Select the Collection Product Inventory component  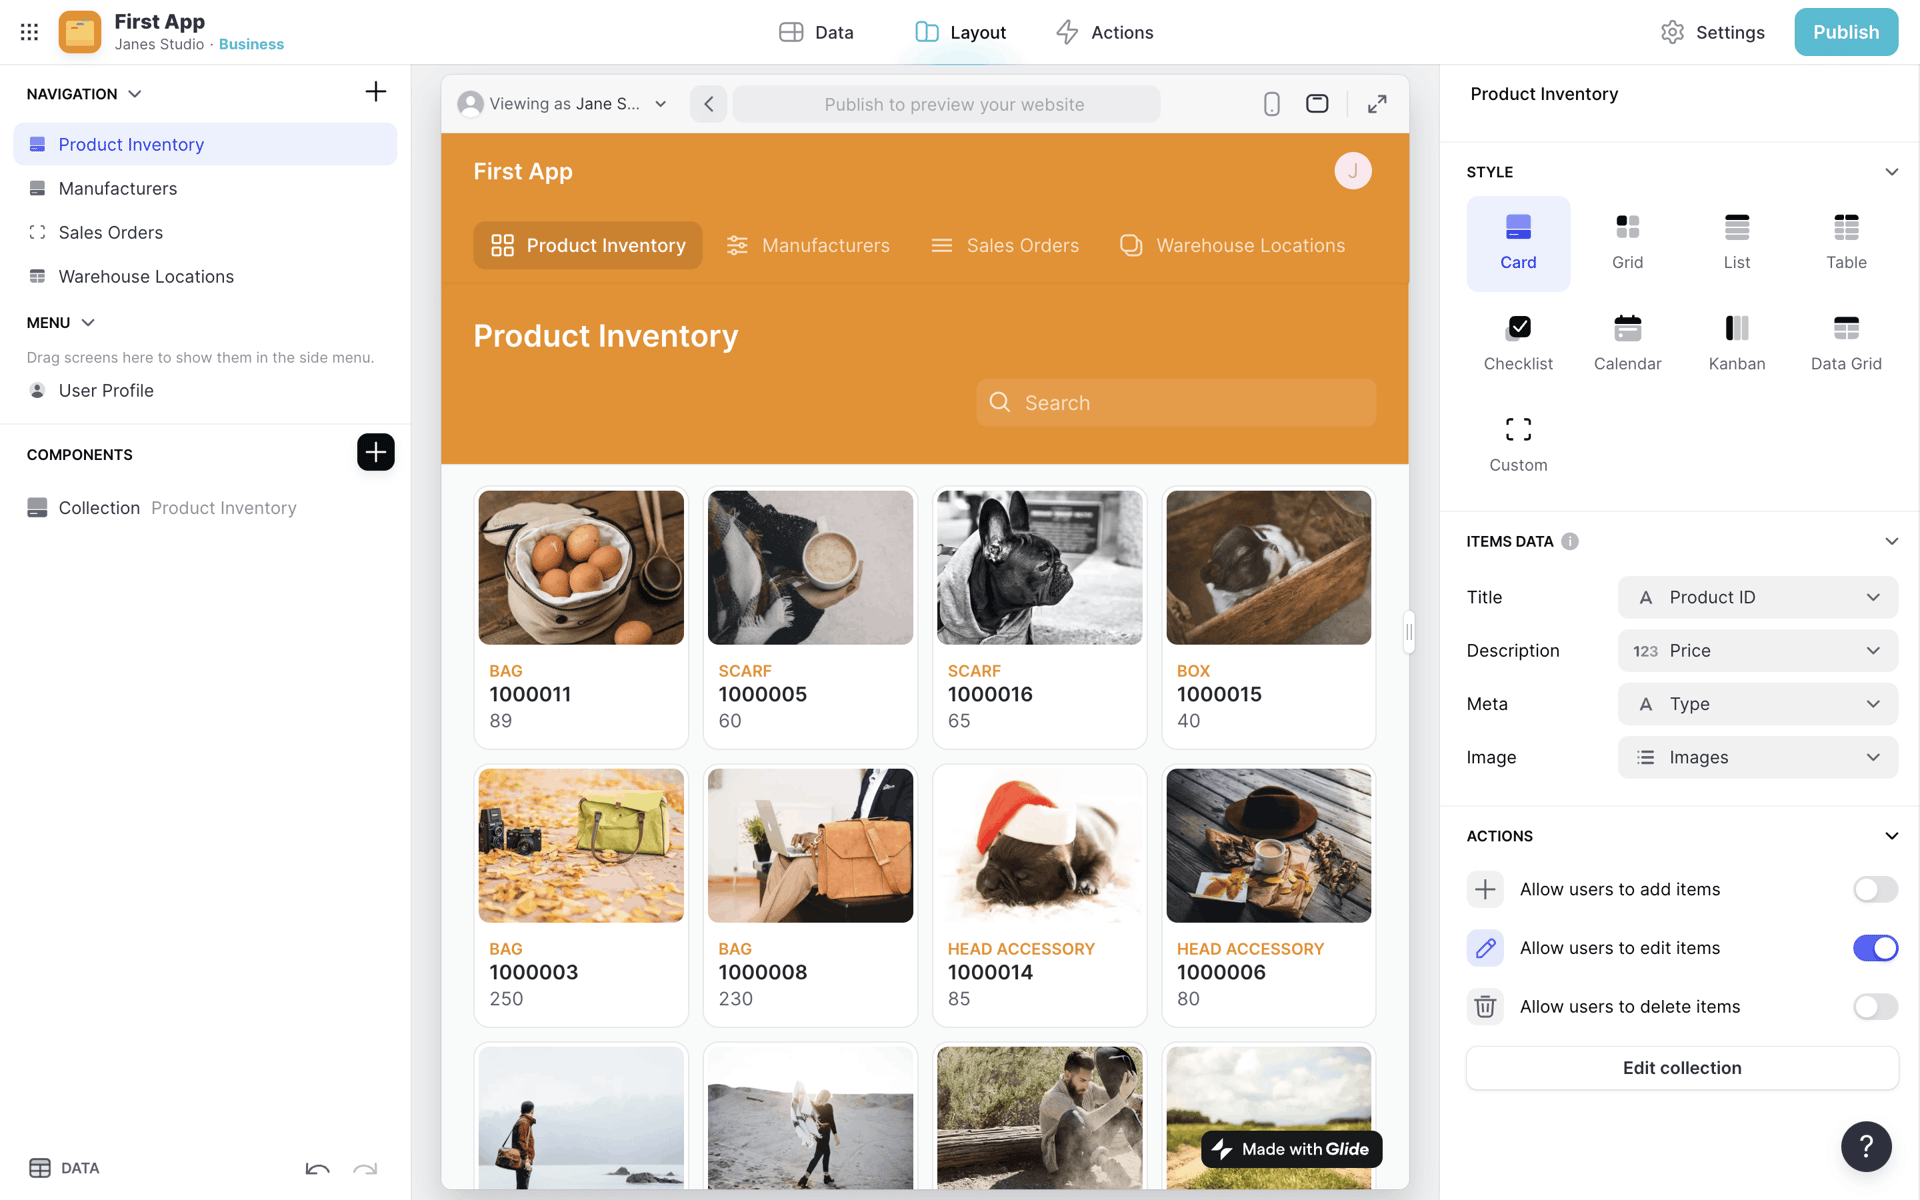205,508
